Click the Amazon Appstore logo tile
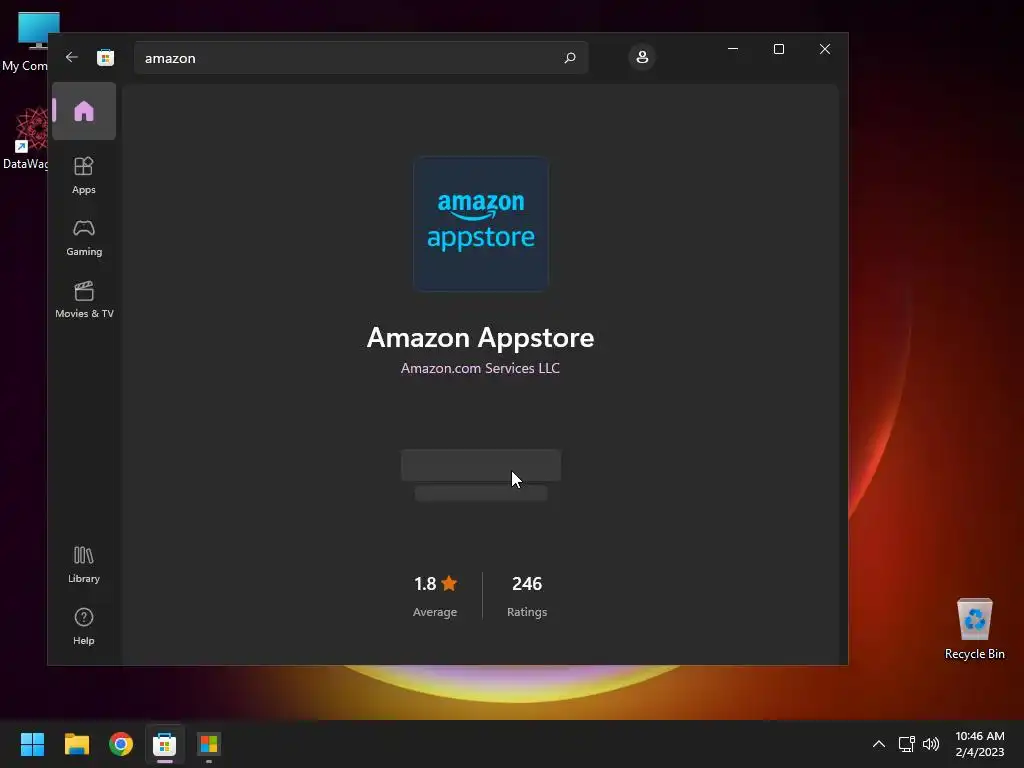 pyautogui.click(x=481, y=223)
